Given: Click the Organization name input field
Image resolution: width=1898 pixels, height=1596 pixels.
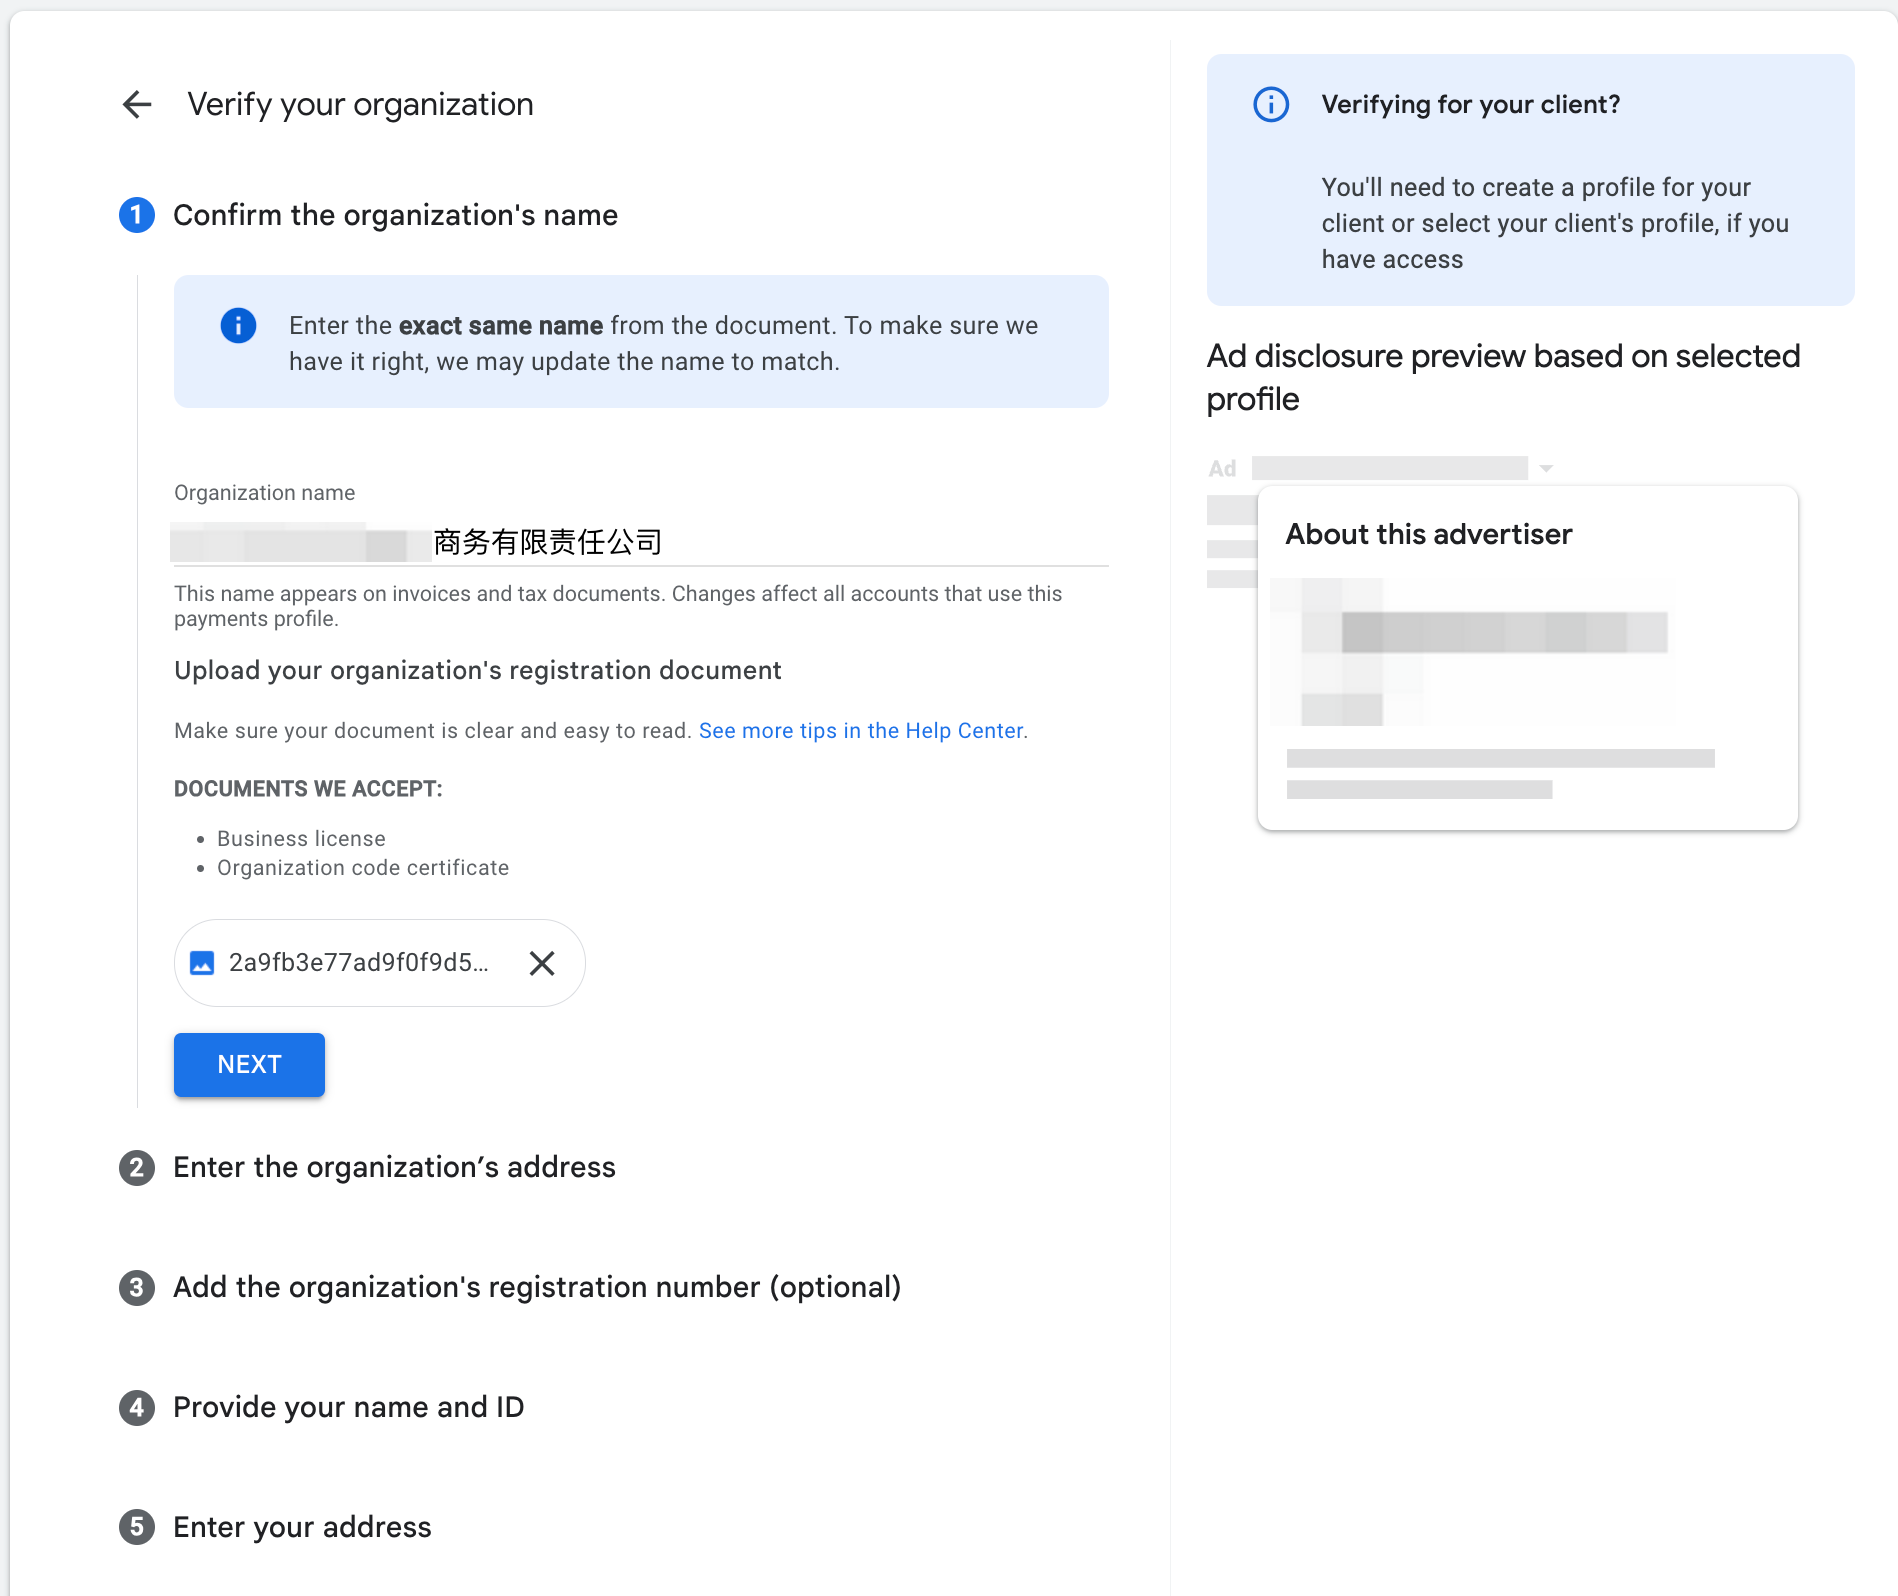Looking at the screenshot, I should (641, 542).
